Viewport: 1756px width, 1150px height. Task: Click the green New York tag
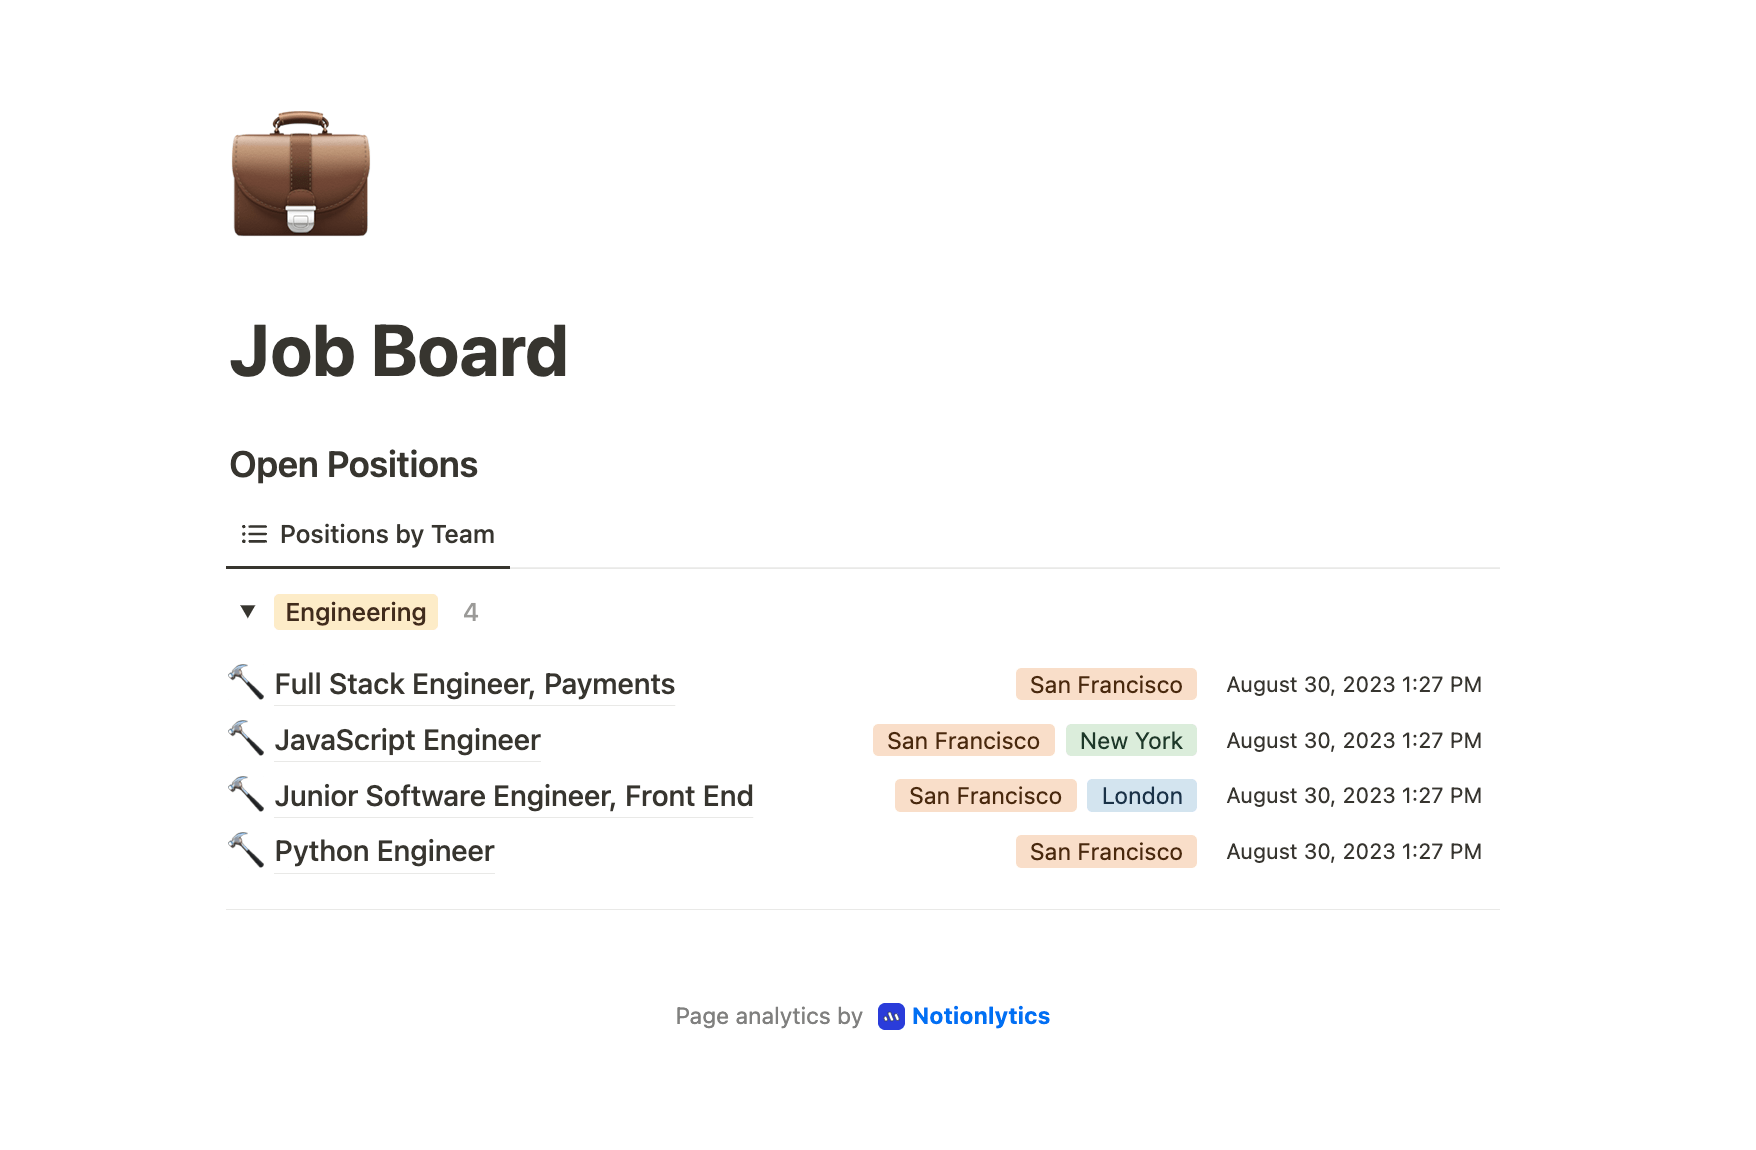click(1130, 740)
